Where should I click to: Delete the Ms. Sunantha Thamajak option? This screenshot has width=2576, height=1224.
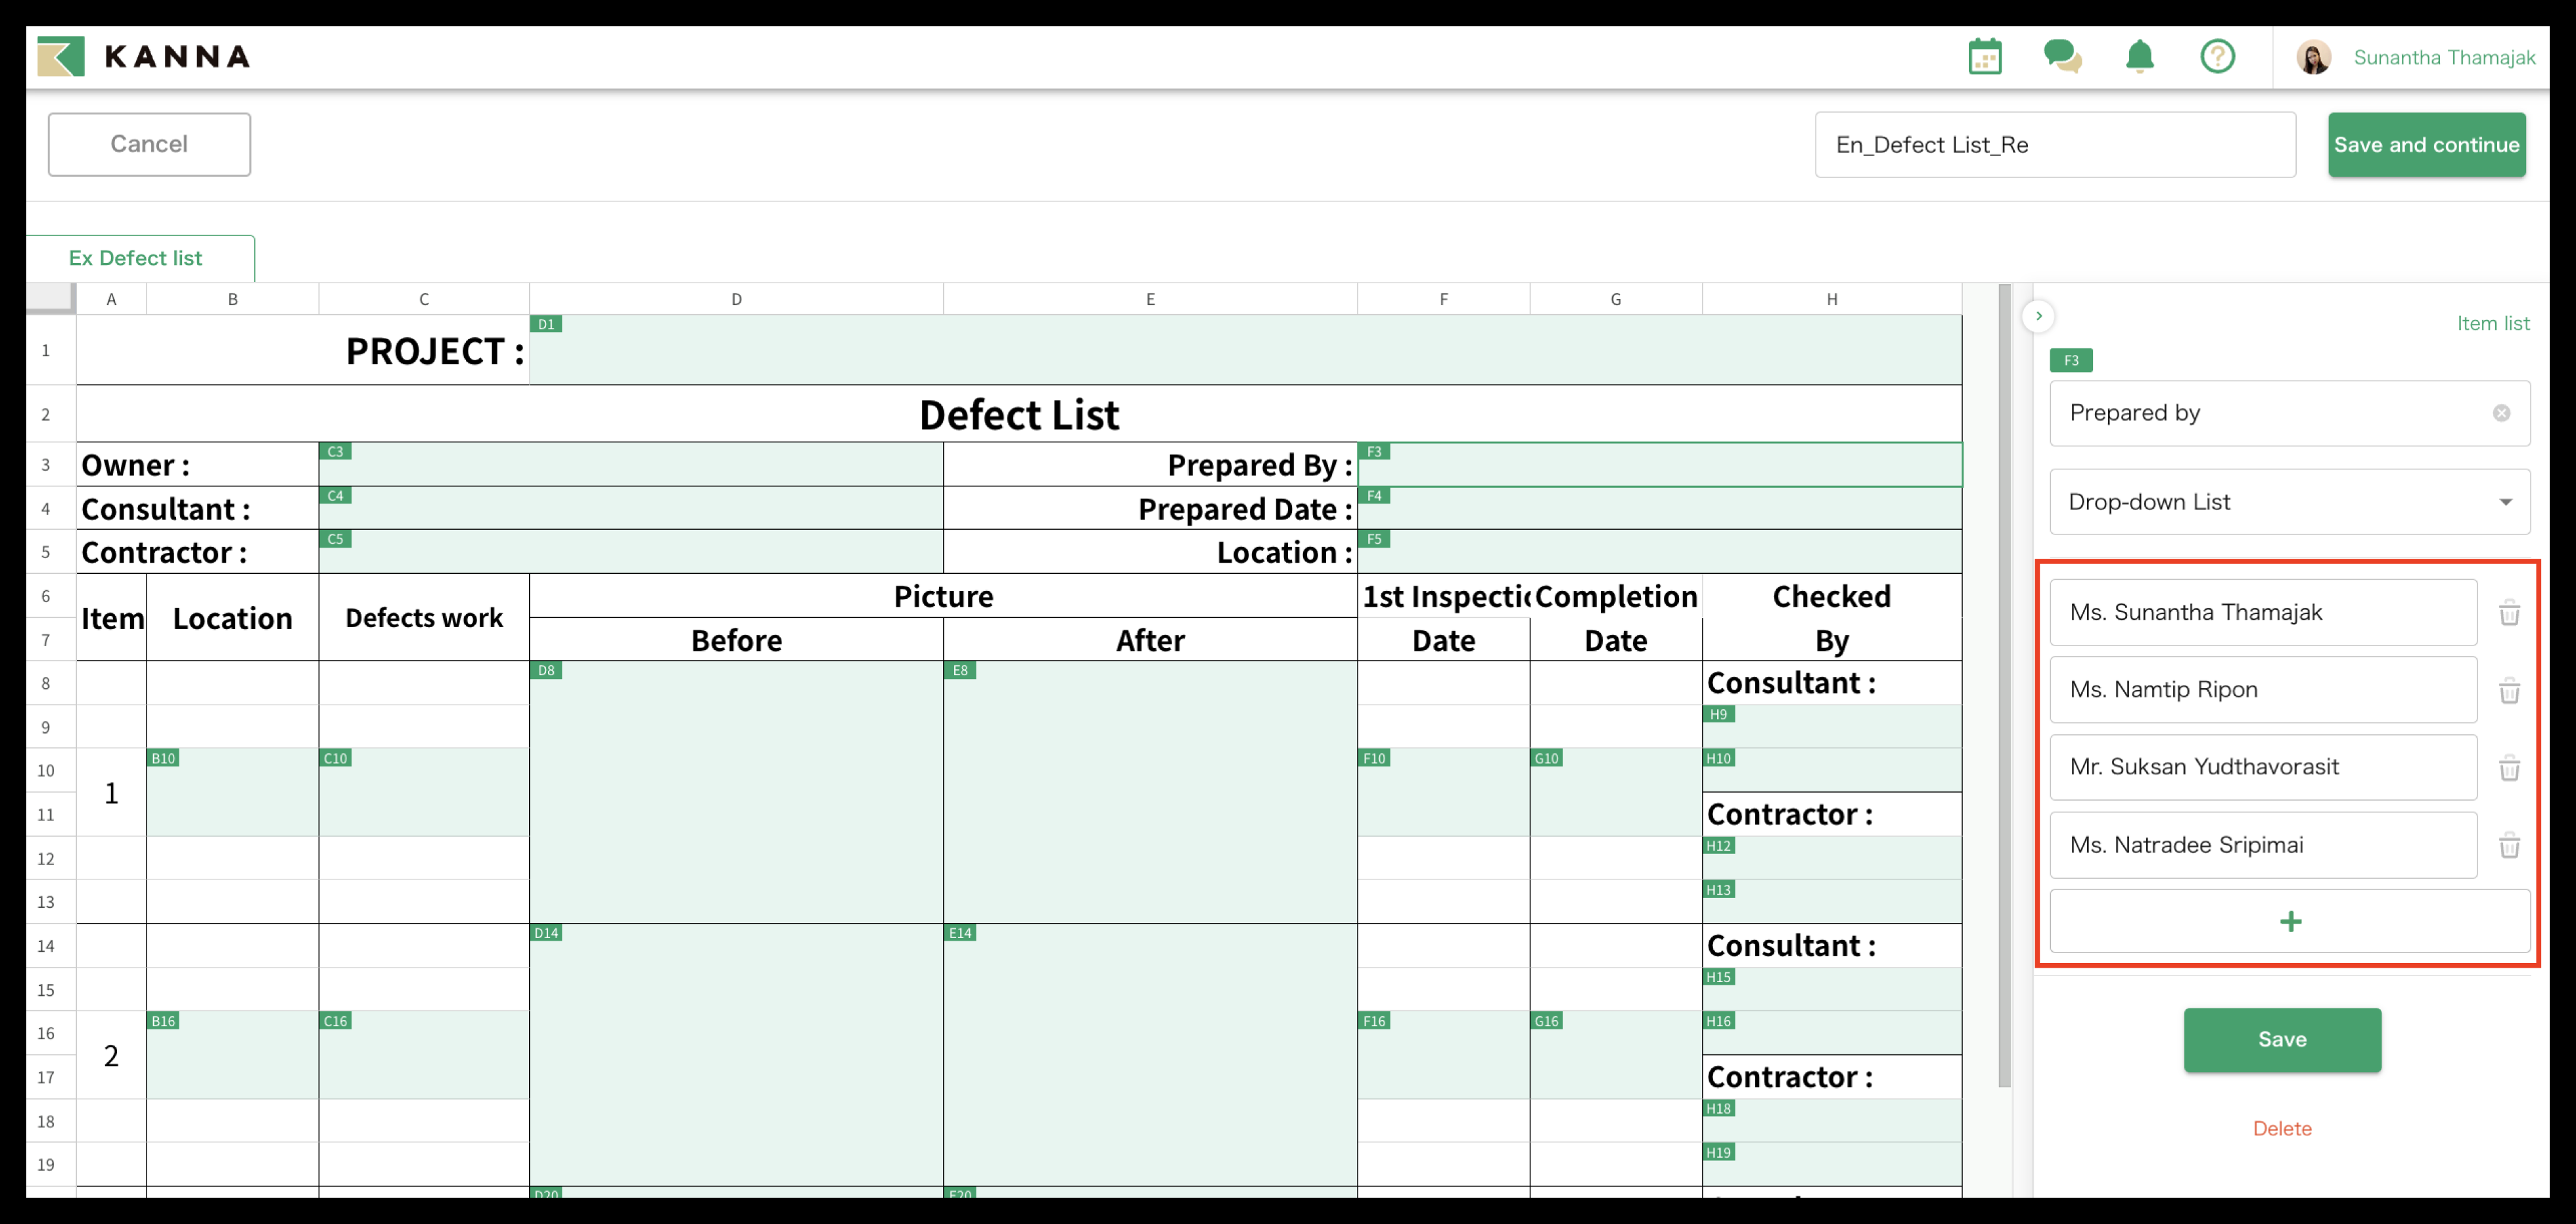pyautogui.click(x=2509, y=613)
